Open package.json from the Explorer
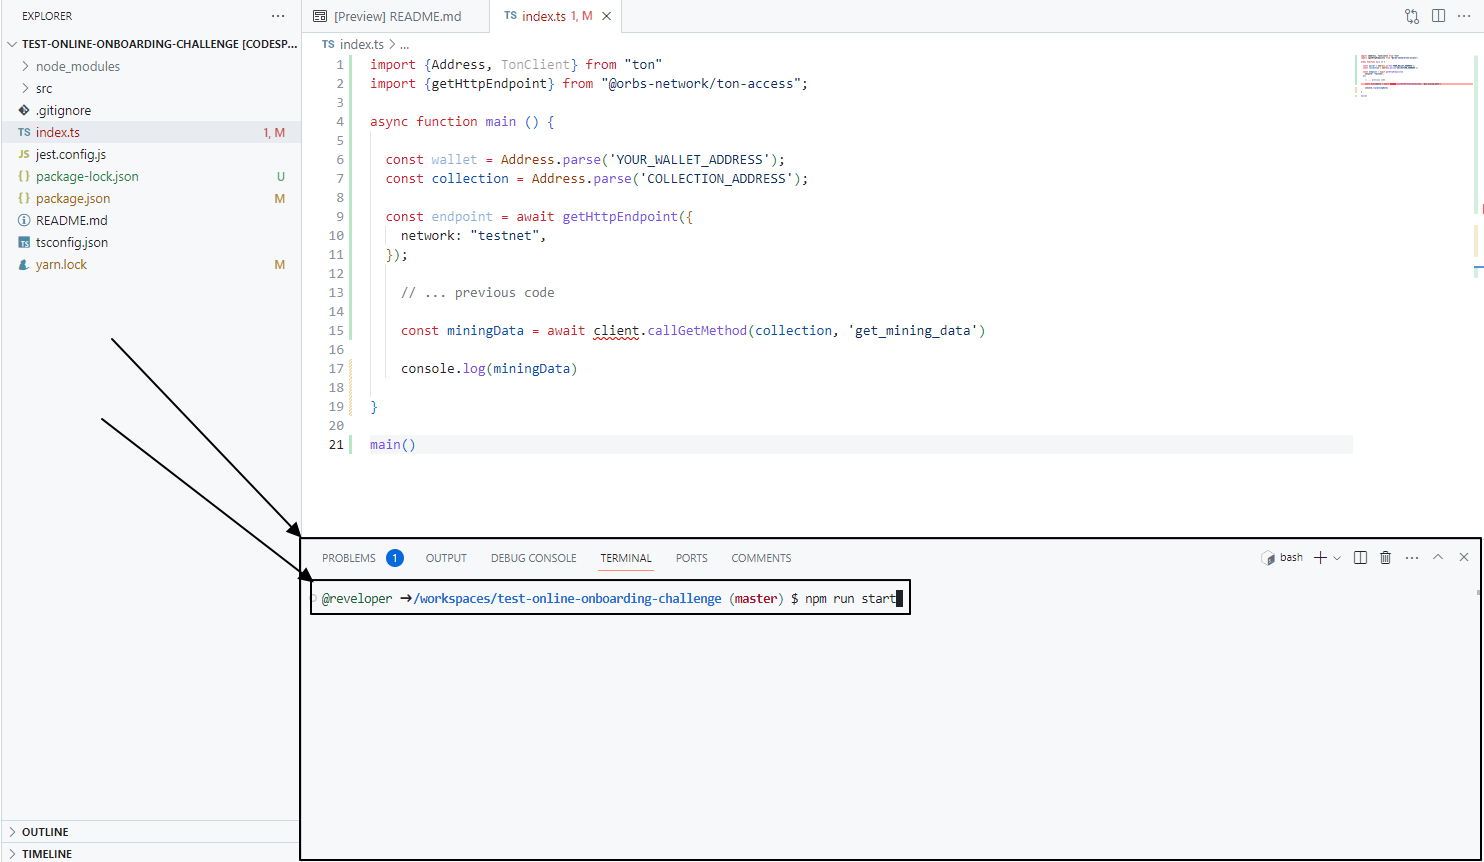 pos(74,198)
